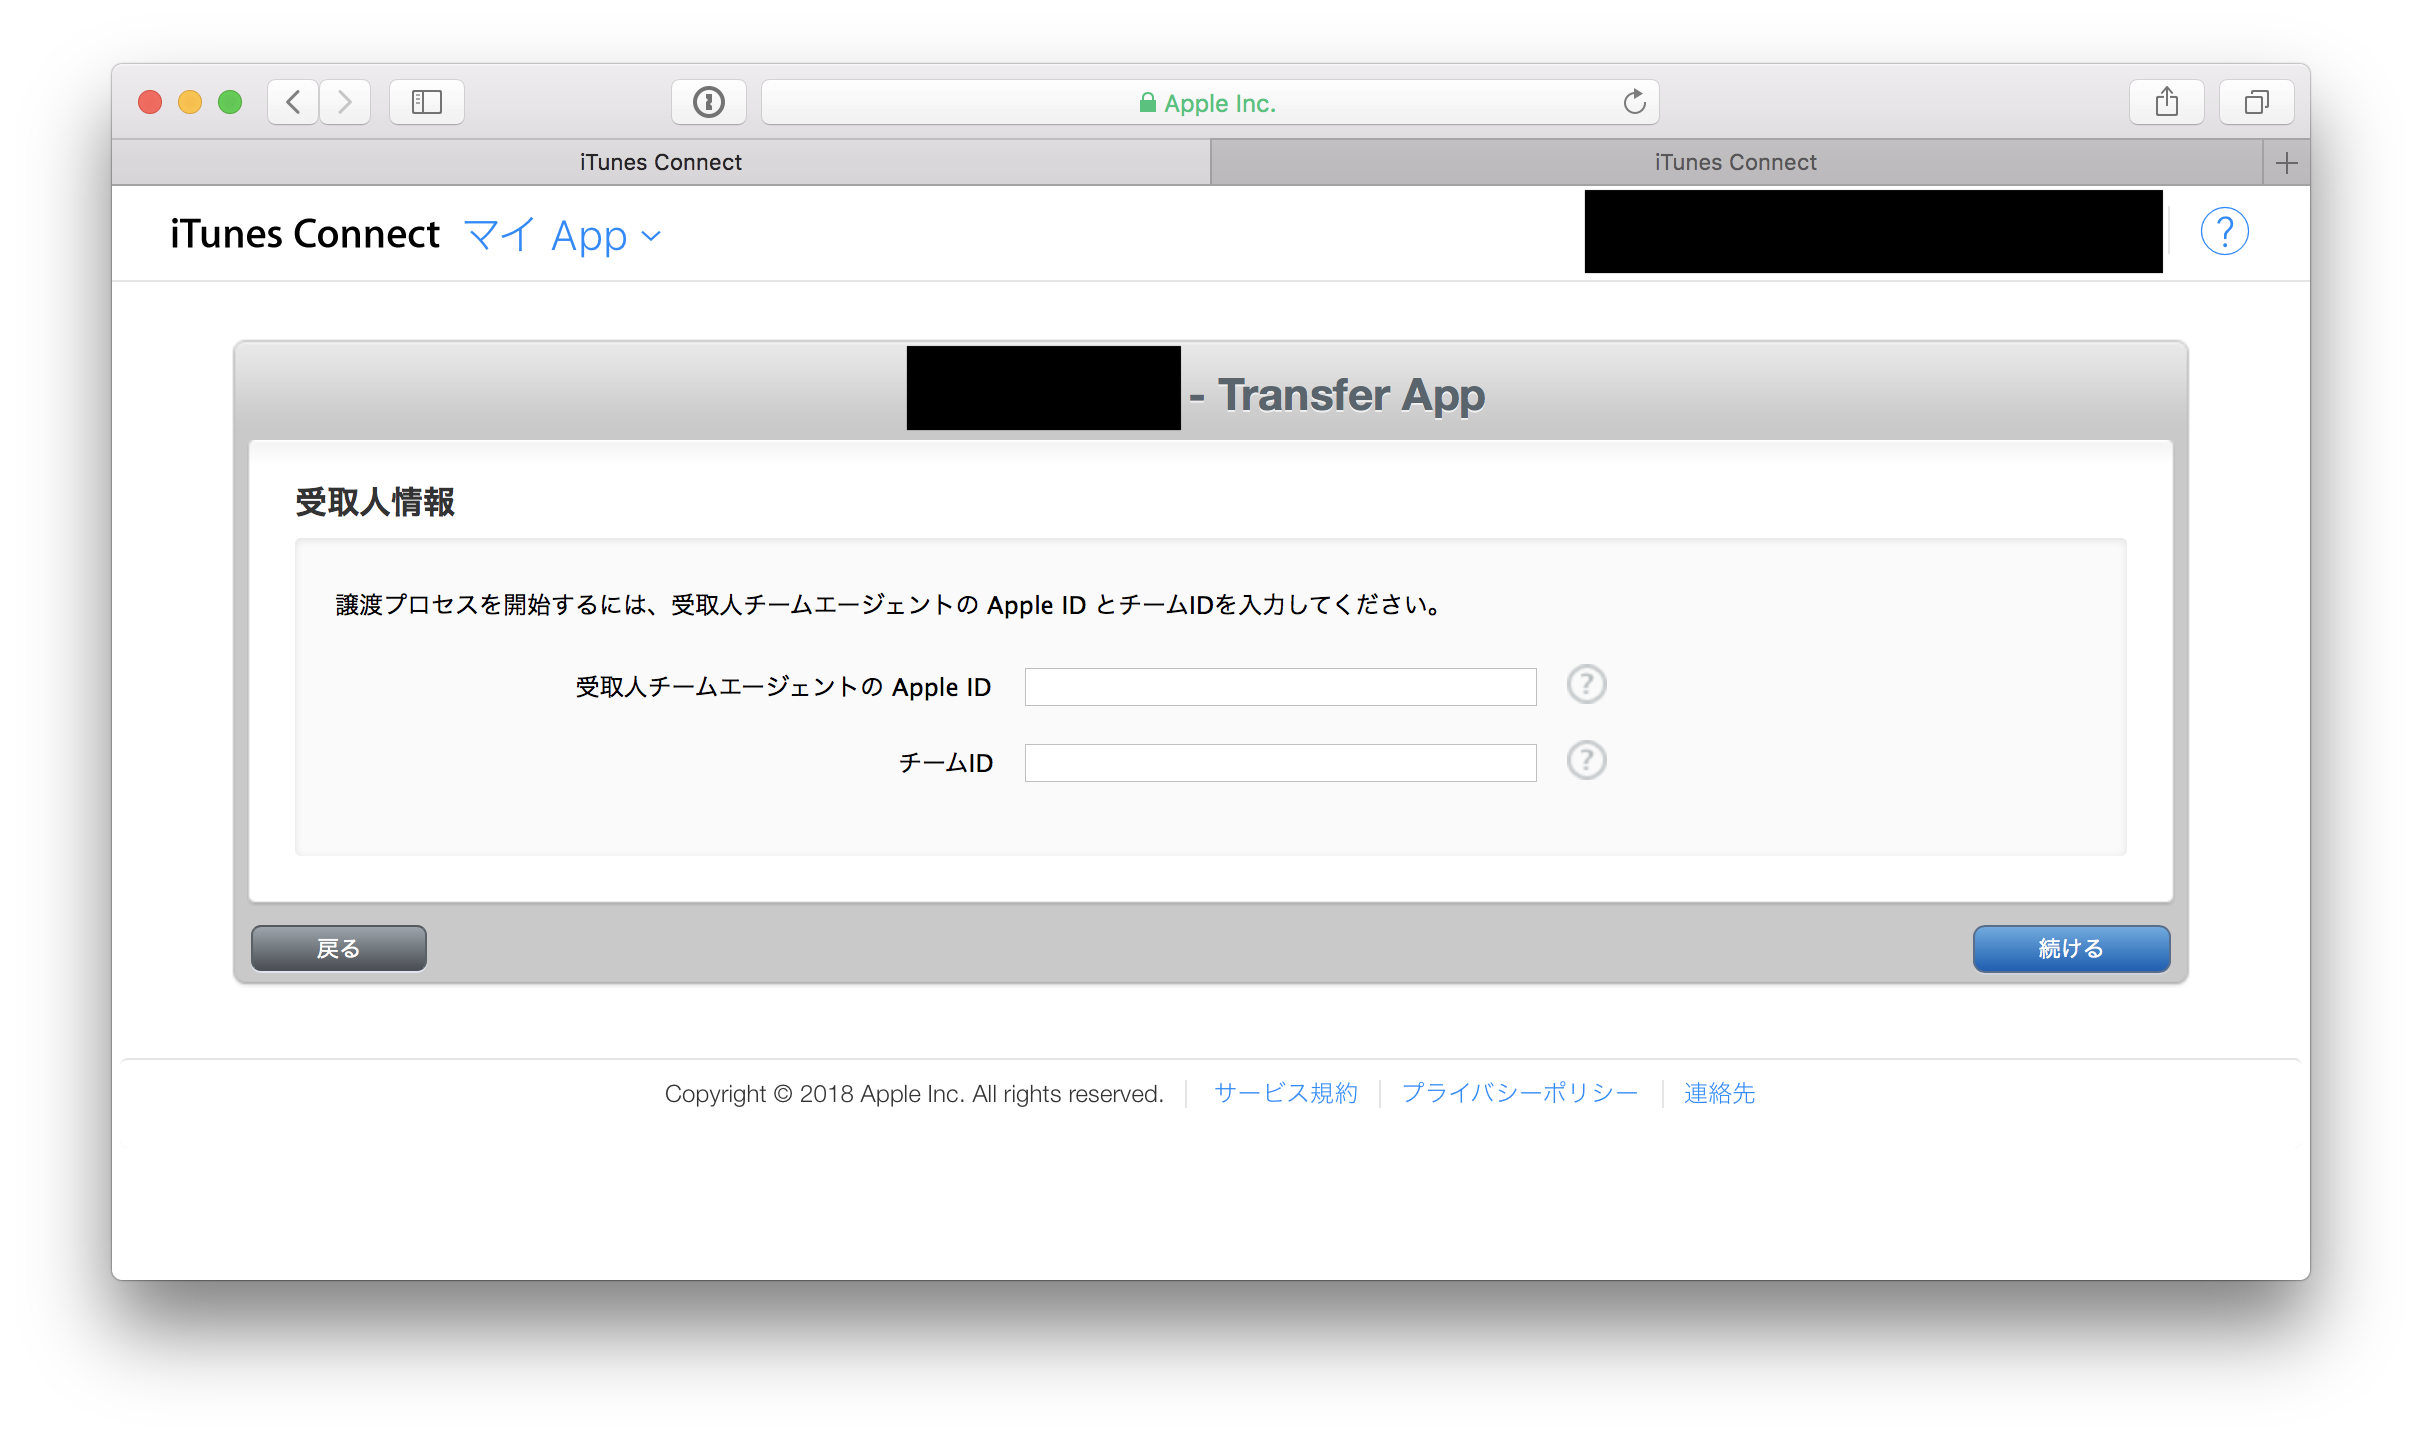Viewport: 2422px width, 1440px height.
Task: Click the Safari back navigation arrow
Action: click(293, 102)
